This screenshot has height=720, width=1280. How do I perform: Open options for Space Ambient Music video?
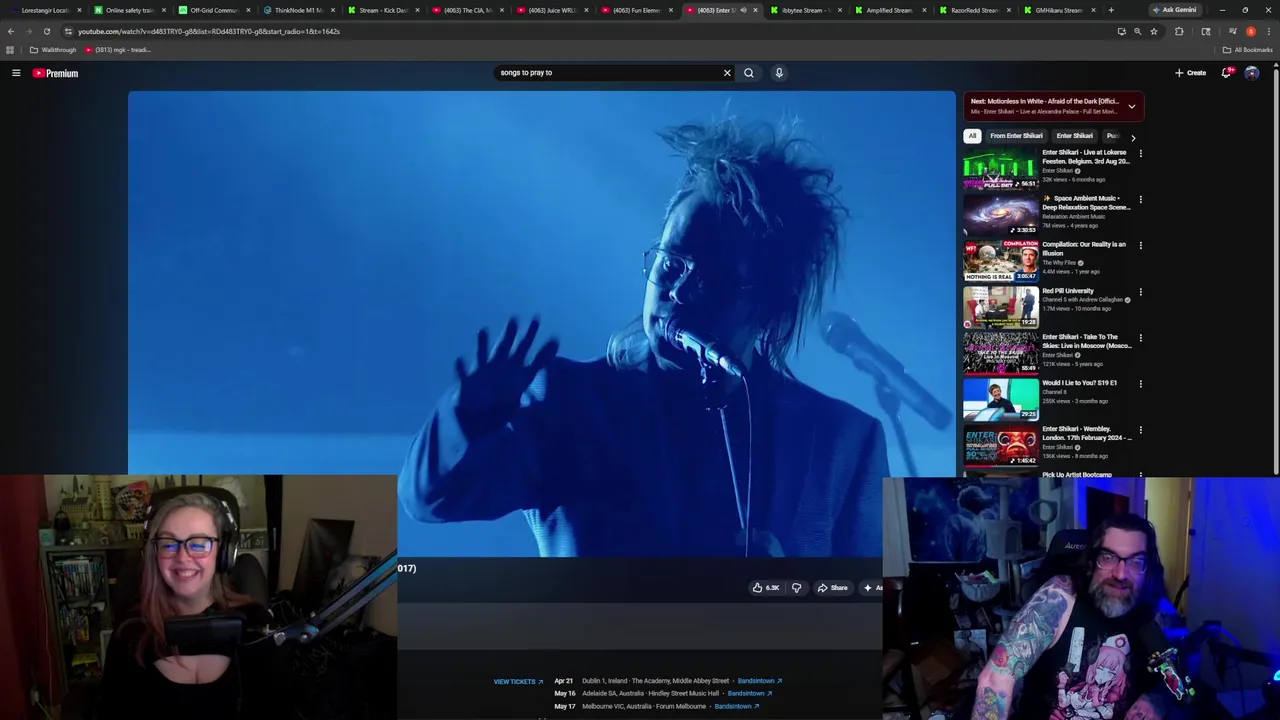pyautogui.click(x=1140, y=199)
